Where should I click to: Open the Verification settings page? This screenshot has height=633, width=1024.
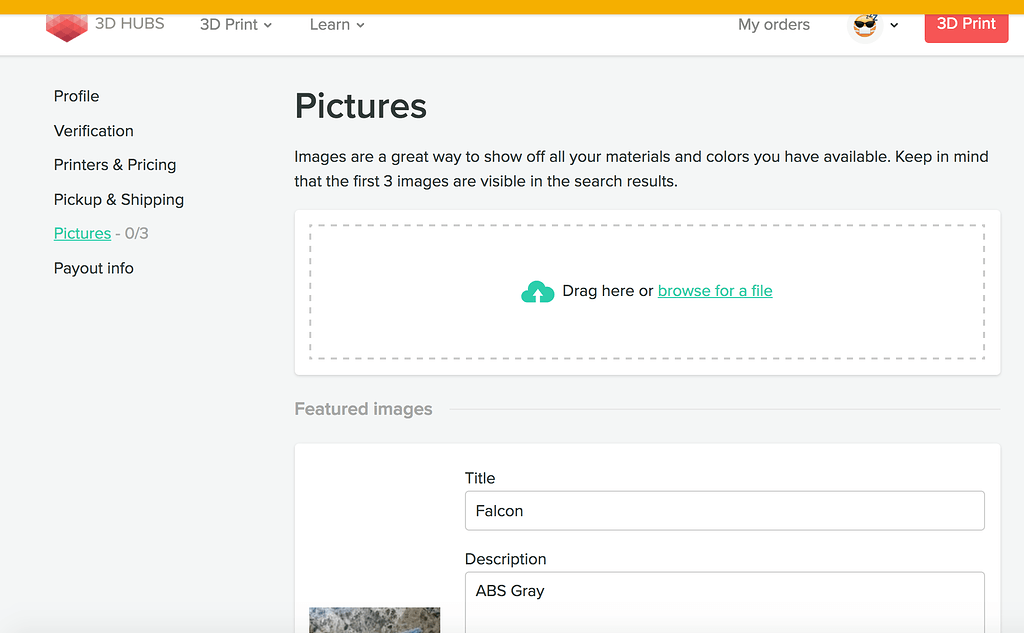click(93, 131)
